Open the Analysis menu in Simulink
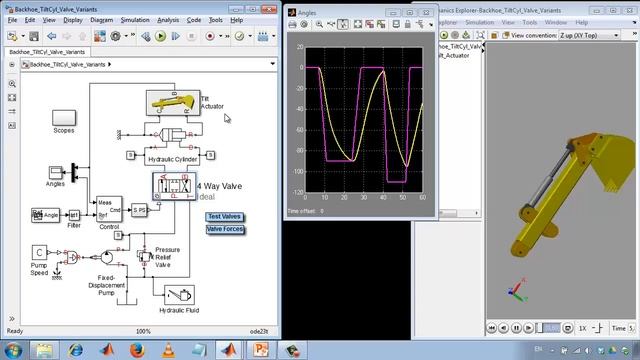This screenshot has width=640, height=360. (x=168, y=20)
